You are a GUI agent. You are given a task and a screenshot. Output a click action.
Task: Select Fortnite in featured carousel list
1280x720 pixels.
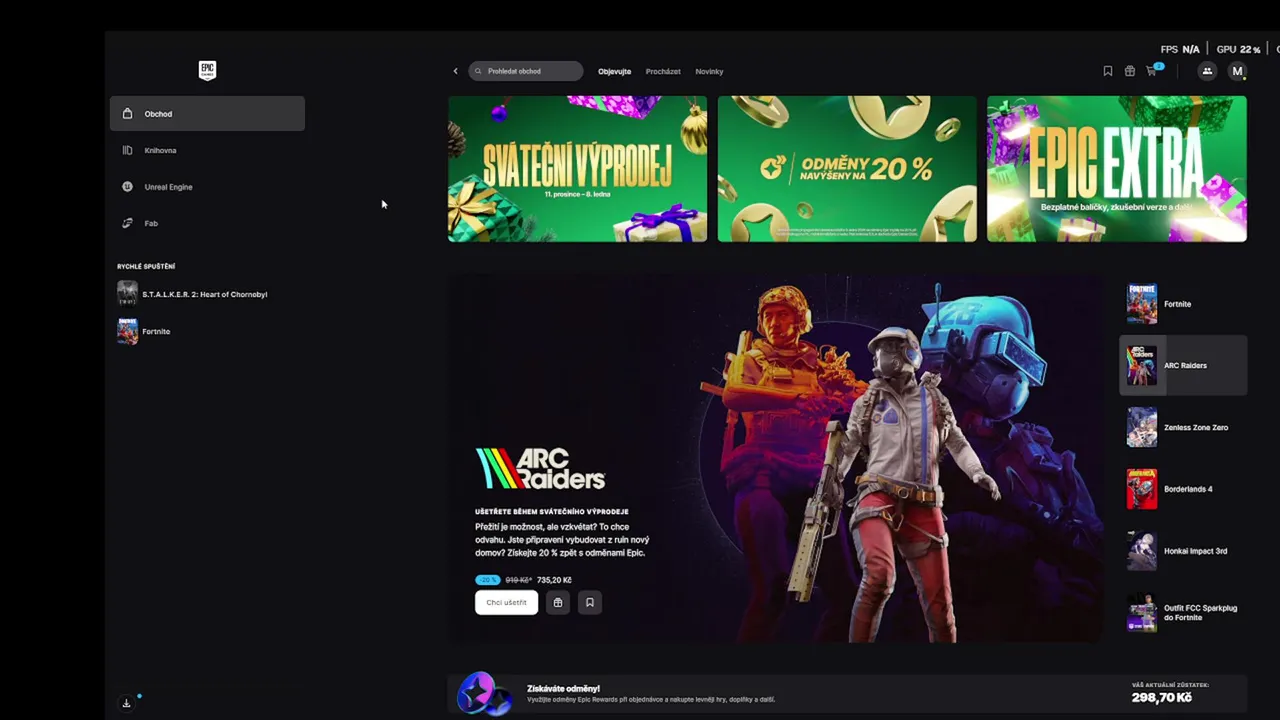[x=1183, y=304]
